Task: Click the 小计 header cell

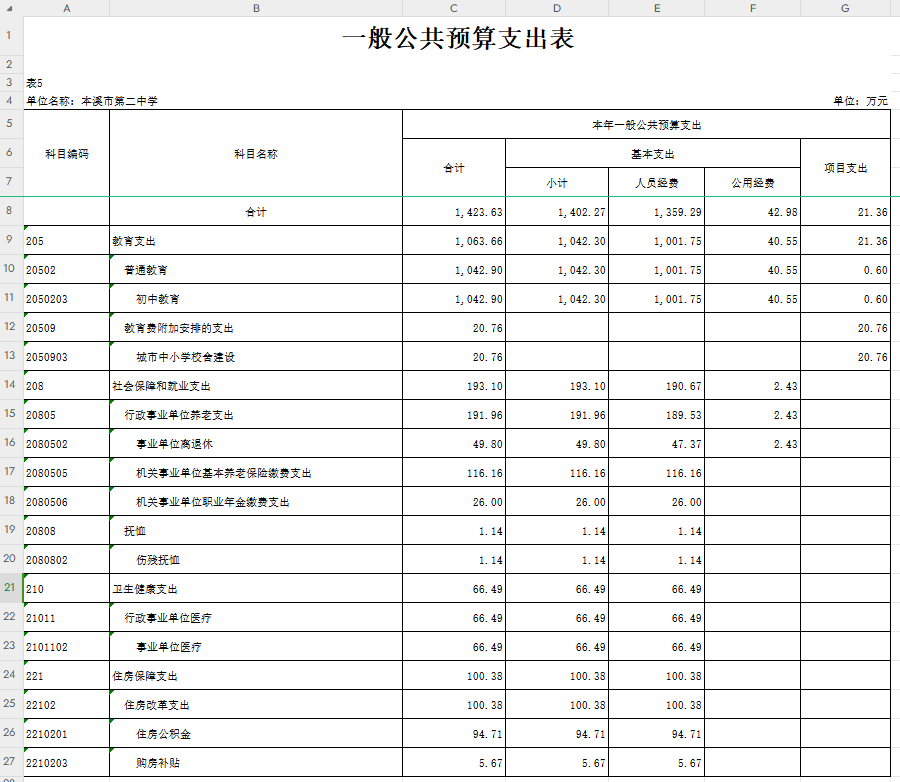Action: tap(557, 183)
